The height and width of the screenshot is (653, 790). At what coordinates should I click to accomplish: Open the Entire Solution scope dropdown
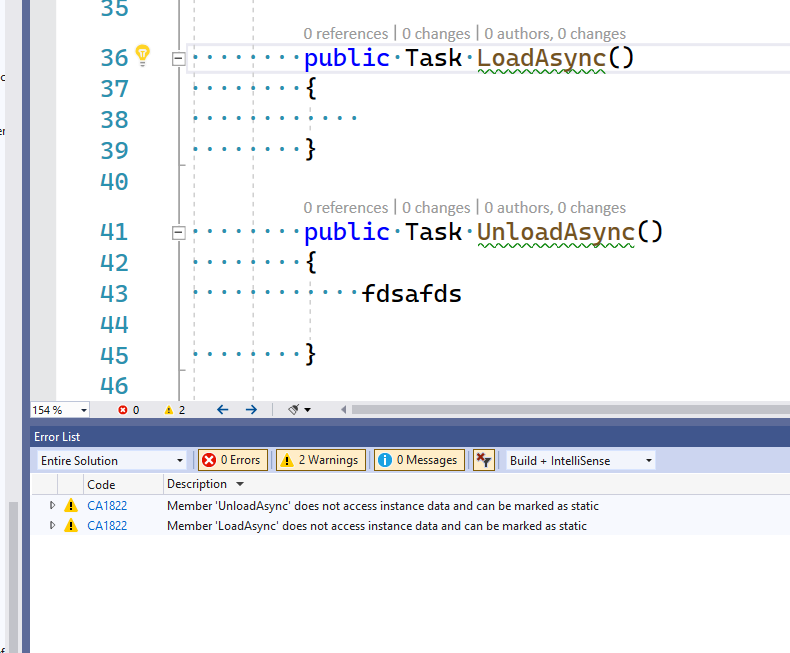point(111,461)
